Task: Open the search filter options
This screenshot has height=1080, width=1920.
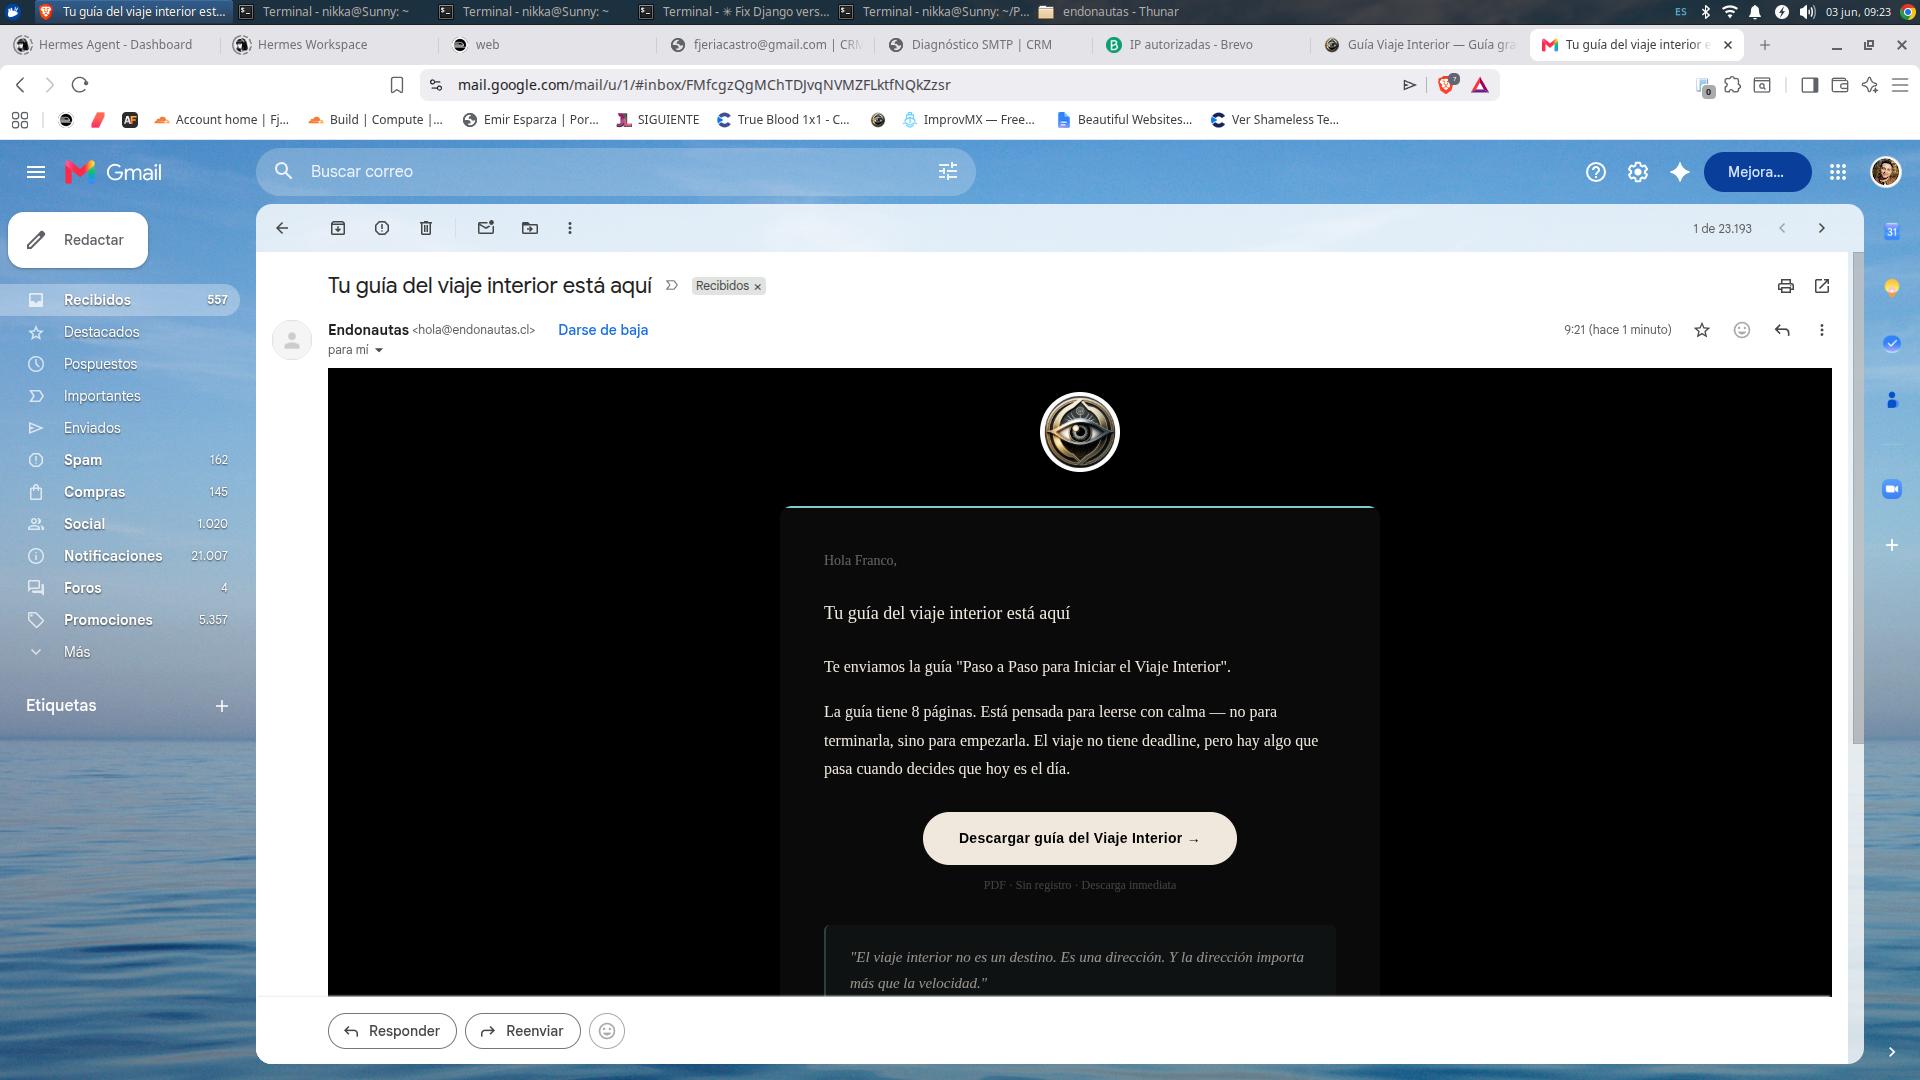Action: pos(948,171)
